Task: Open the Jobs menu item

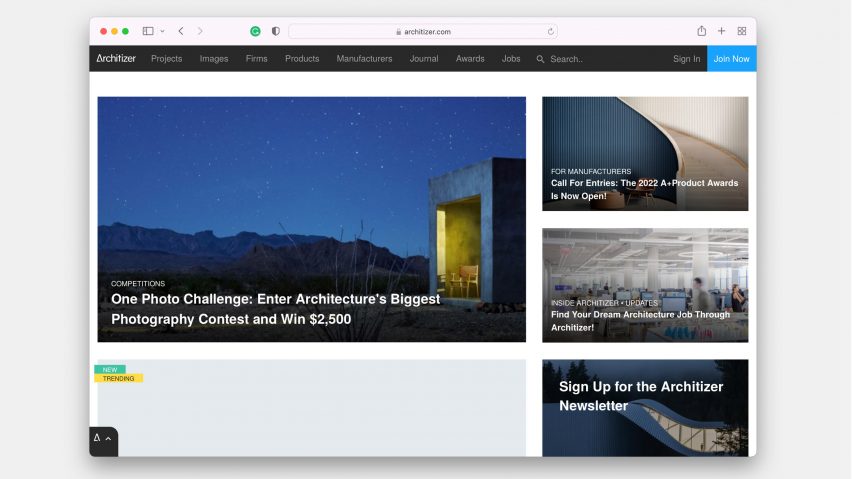Action: point(511,59)
